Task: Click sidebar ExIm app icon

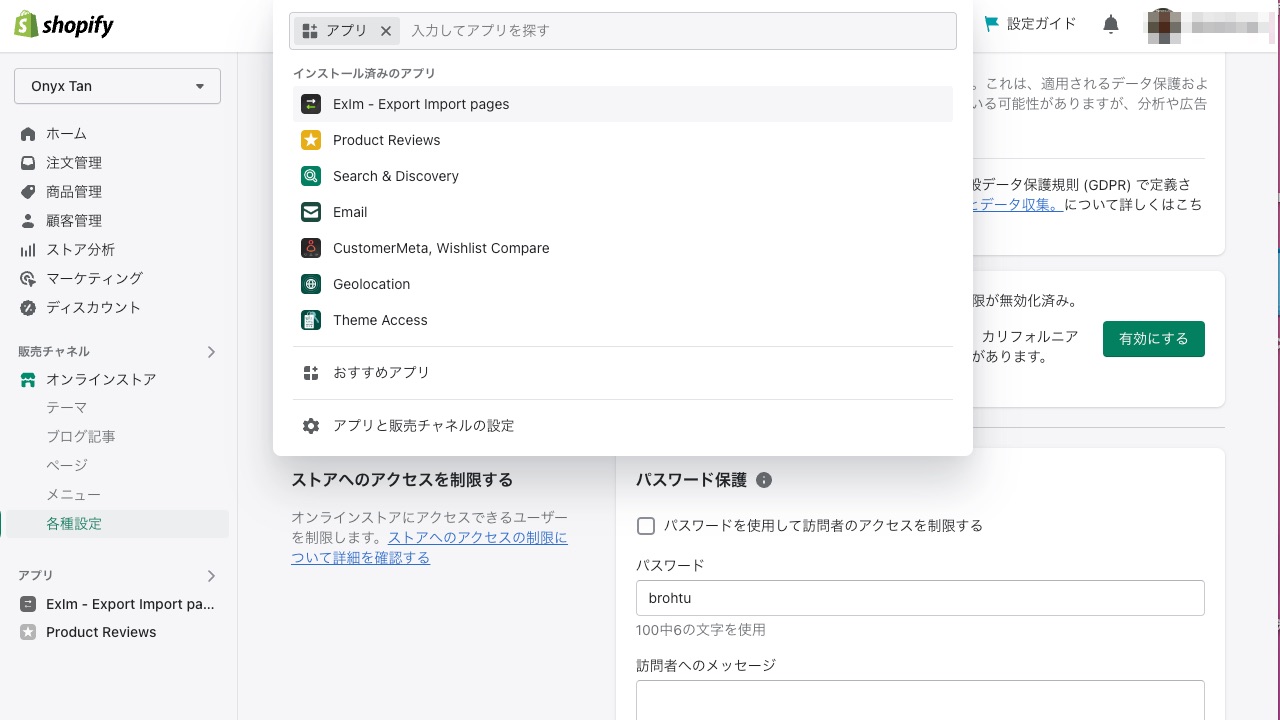Action: [x=28, y=604]
